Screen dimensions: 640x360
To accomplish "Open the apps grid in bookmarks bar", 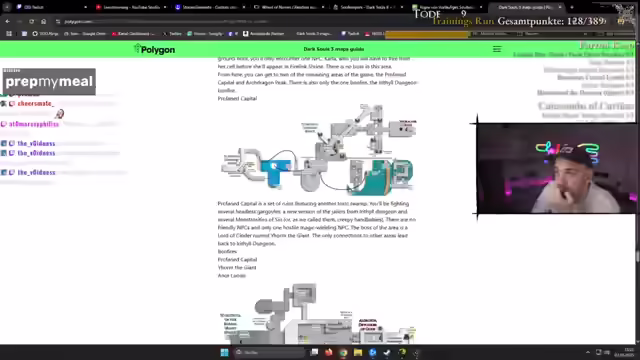I will 9,33.
